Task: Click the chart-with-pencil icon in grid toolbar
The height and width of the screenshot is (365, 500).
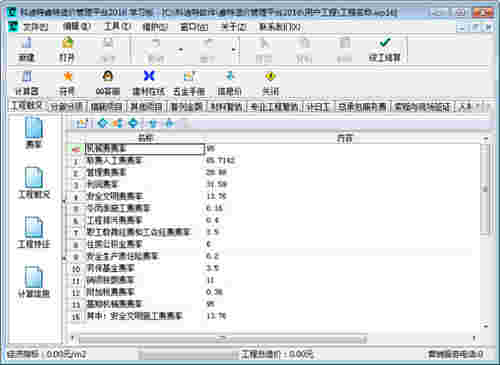Action: tap(81, 124)
